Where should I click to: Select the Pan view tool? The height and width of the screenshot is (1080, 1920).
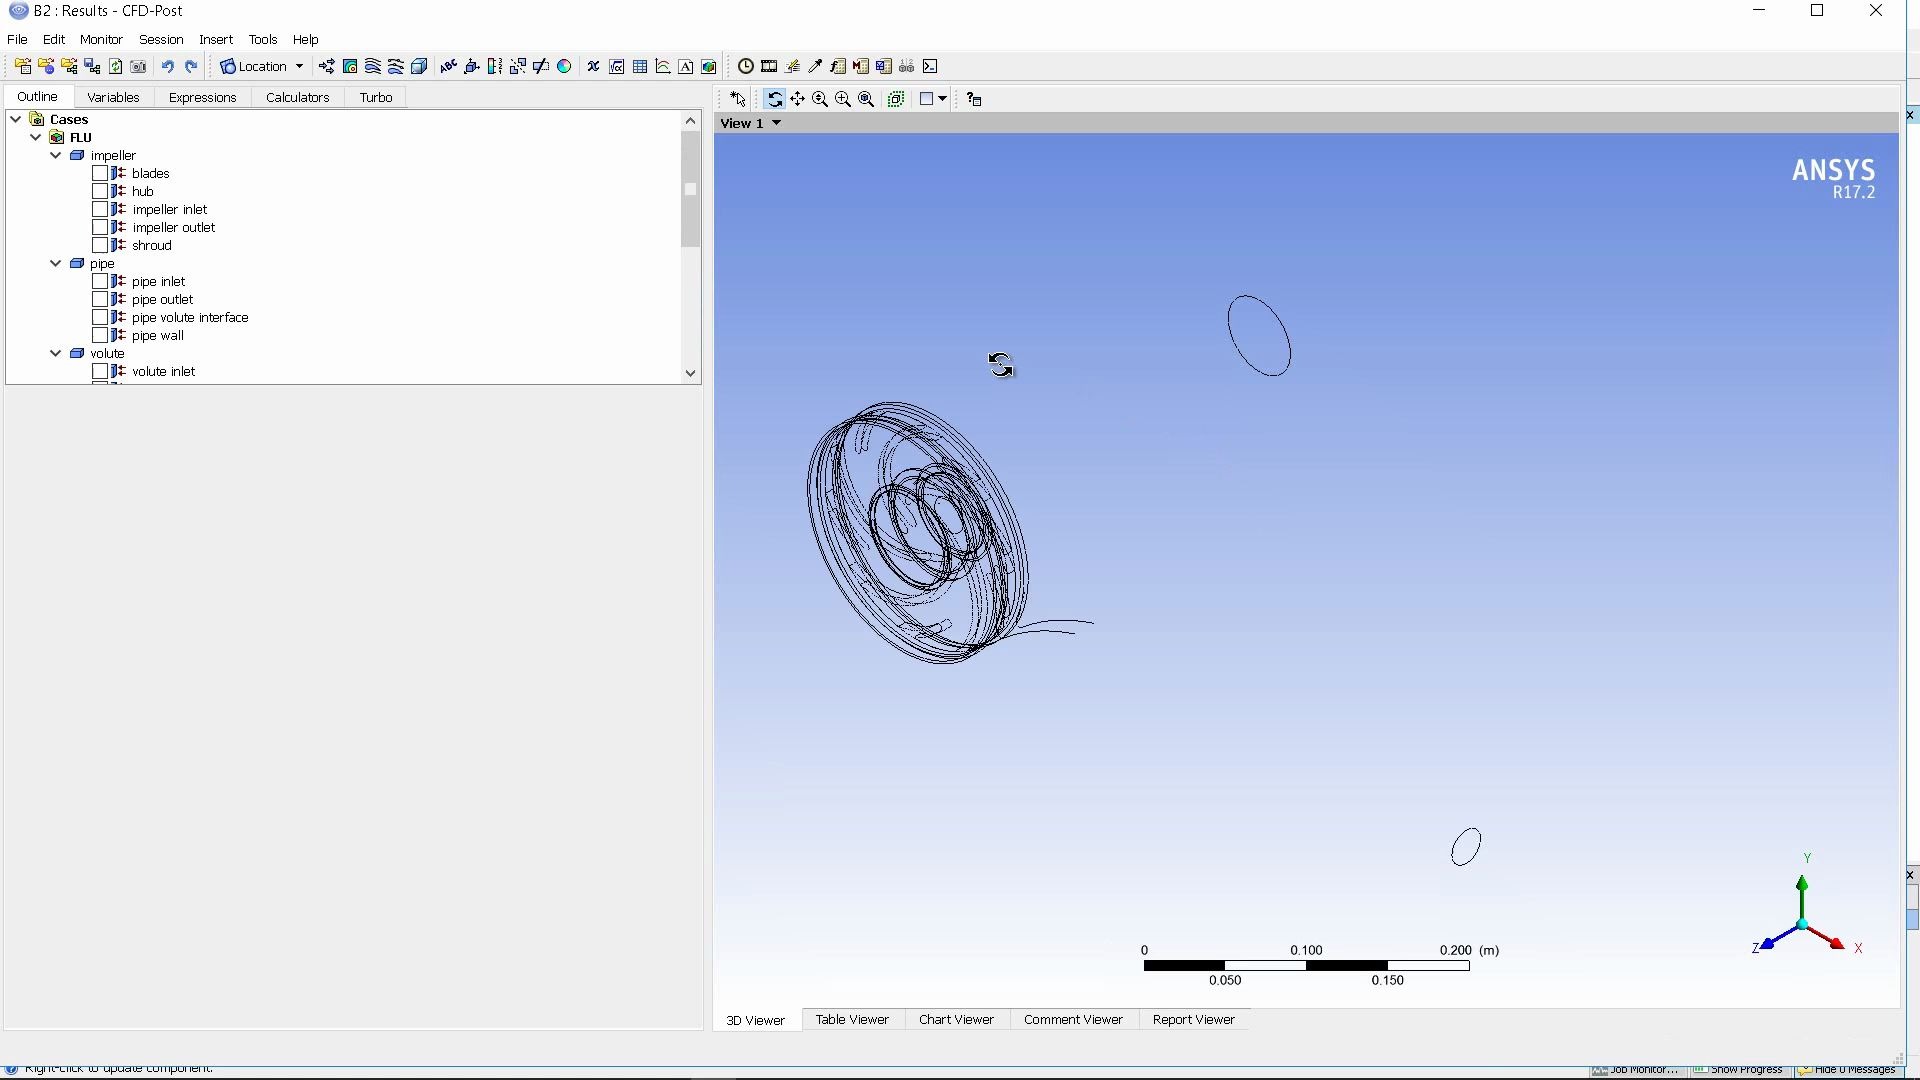tap(797, 99)
